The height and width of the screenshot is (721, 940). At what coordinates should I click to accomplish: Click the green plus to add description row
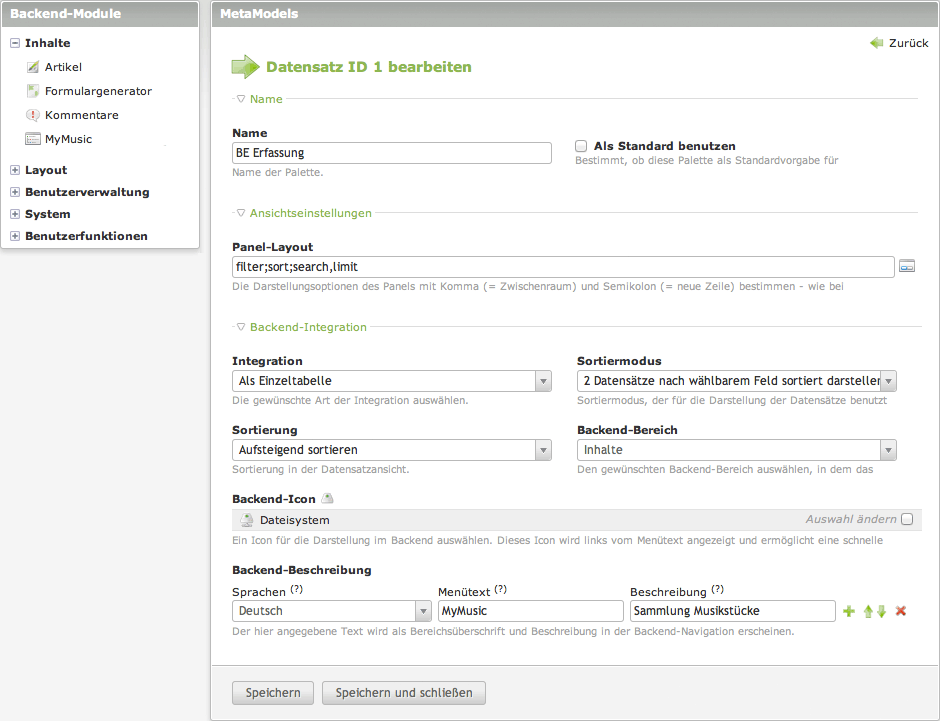click(x=849, y=611)
